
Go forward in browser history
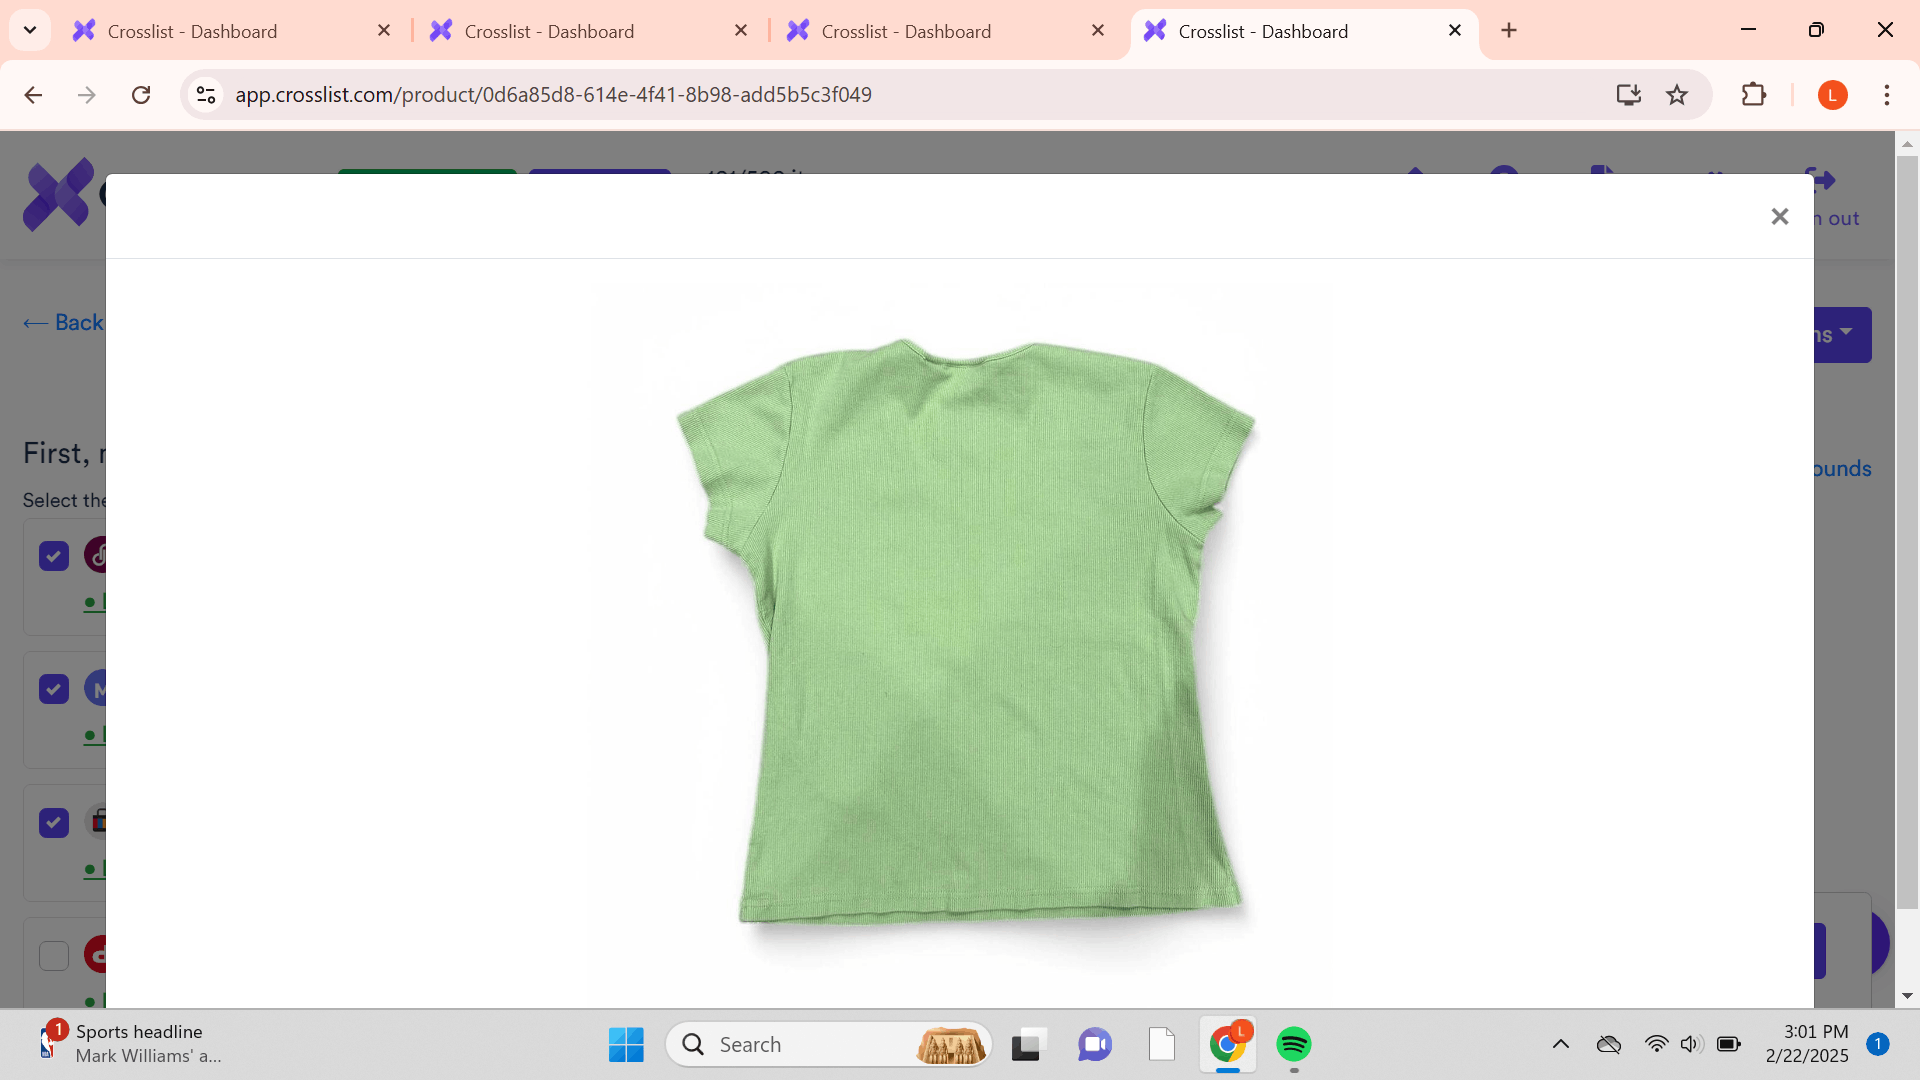[x=87, y=95]
